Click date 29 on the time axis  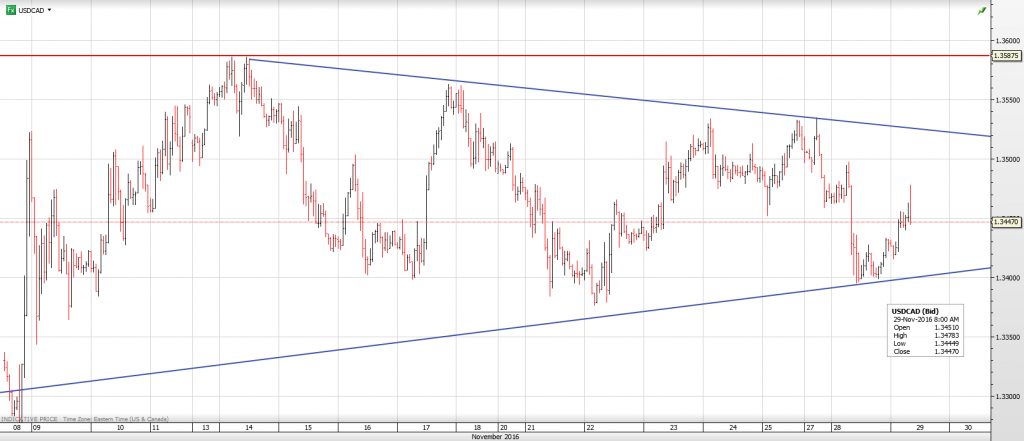click(918, 427)
